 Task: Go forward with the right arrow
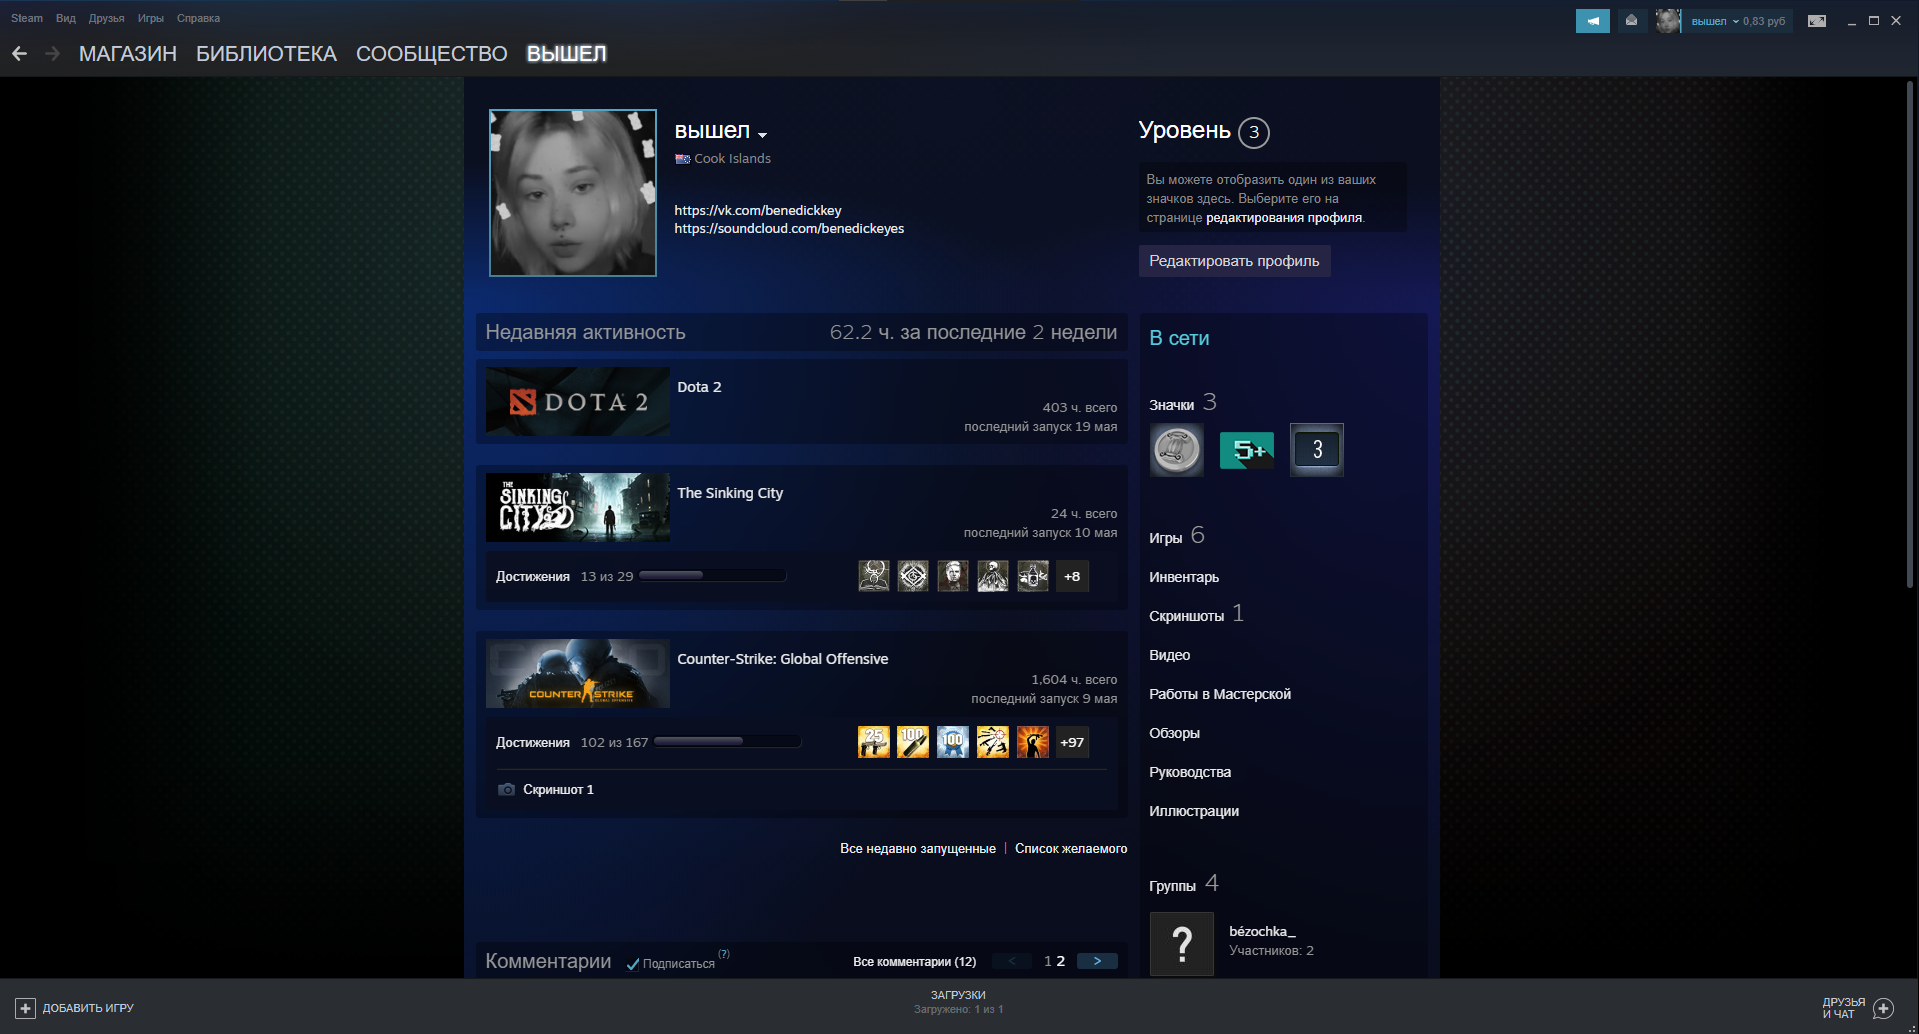pyautogui.click(x=53, y=54)
